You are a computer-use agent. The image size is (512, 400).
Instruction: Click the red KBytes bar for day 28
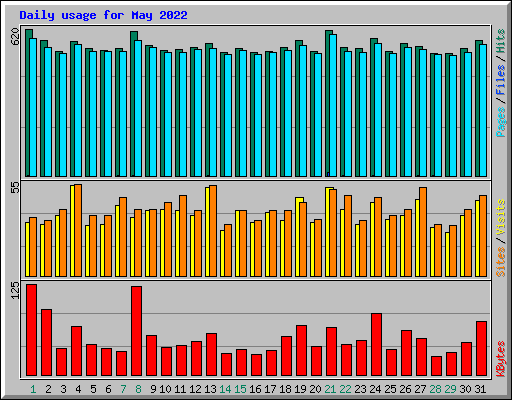coord(437,366)
